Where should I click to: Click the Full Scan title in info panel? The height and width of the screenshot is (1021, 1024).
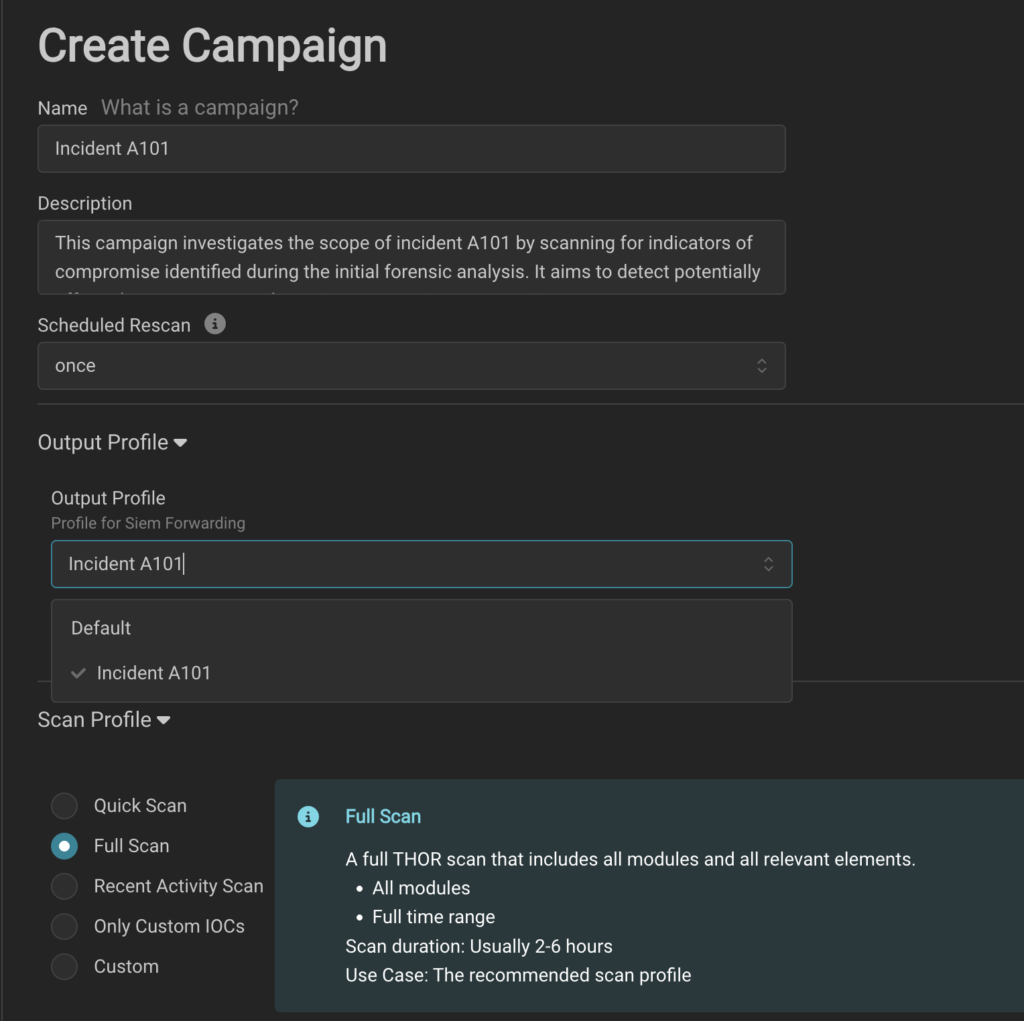383,816
